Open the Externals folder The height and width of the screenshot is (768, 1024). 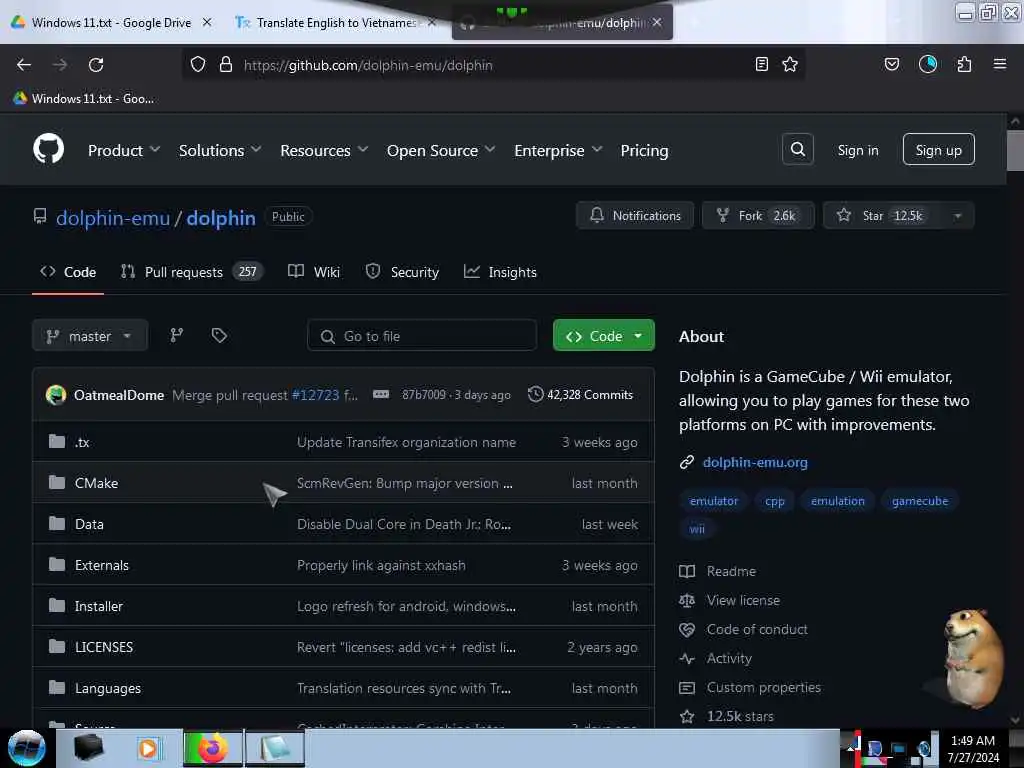(102, 566)
